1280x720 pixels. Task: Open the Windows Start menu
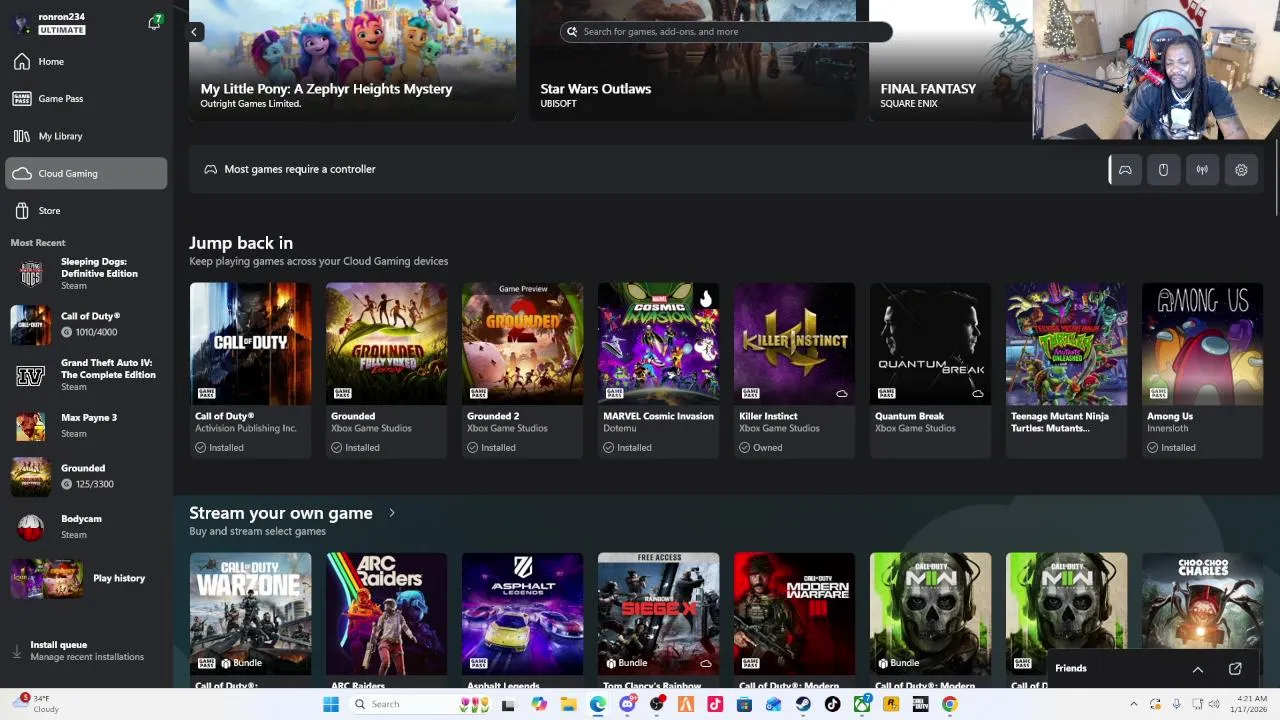(331, 705)
